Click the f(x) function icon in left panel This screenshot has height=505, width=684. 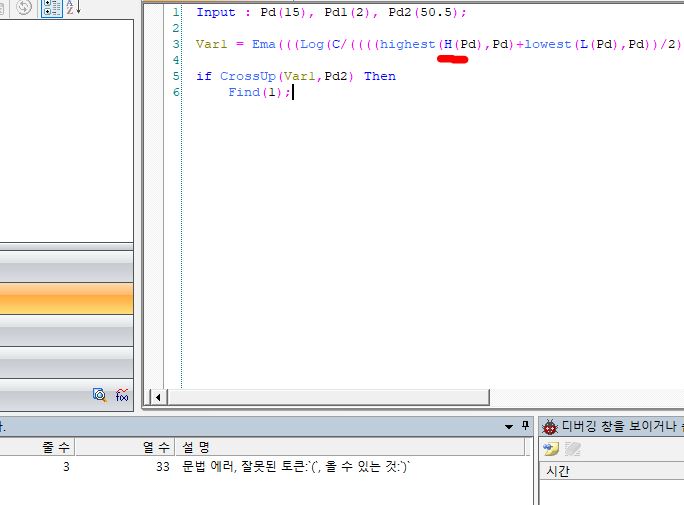(x=121, y=395)
